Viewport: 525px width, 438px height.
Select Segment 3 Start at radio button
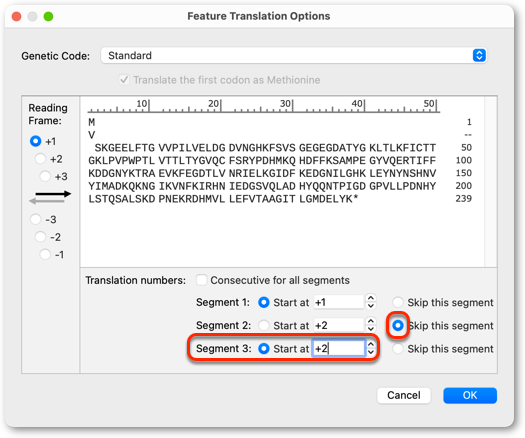coord(264,349)
